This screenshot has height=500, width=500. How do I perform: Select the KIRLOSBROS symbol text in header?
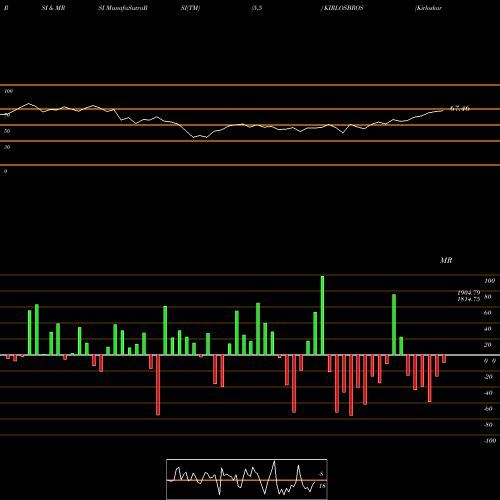343,8
